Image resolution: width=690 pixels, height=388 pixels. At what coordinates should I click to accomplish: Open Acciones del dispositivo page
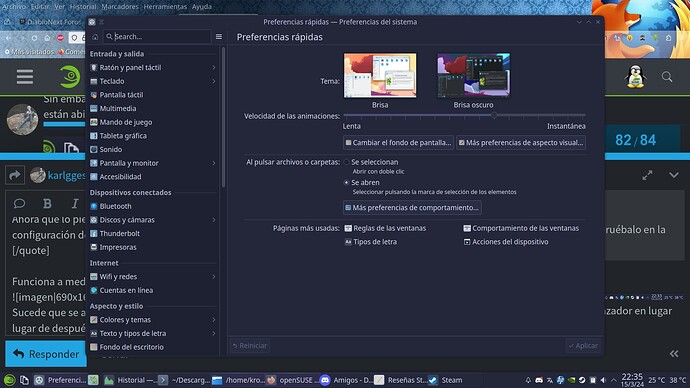(x=506, y=242)
